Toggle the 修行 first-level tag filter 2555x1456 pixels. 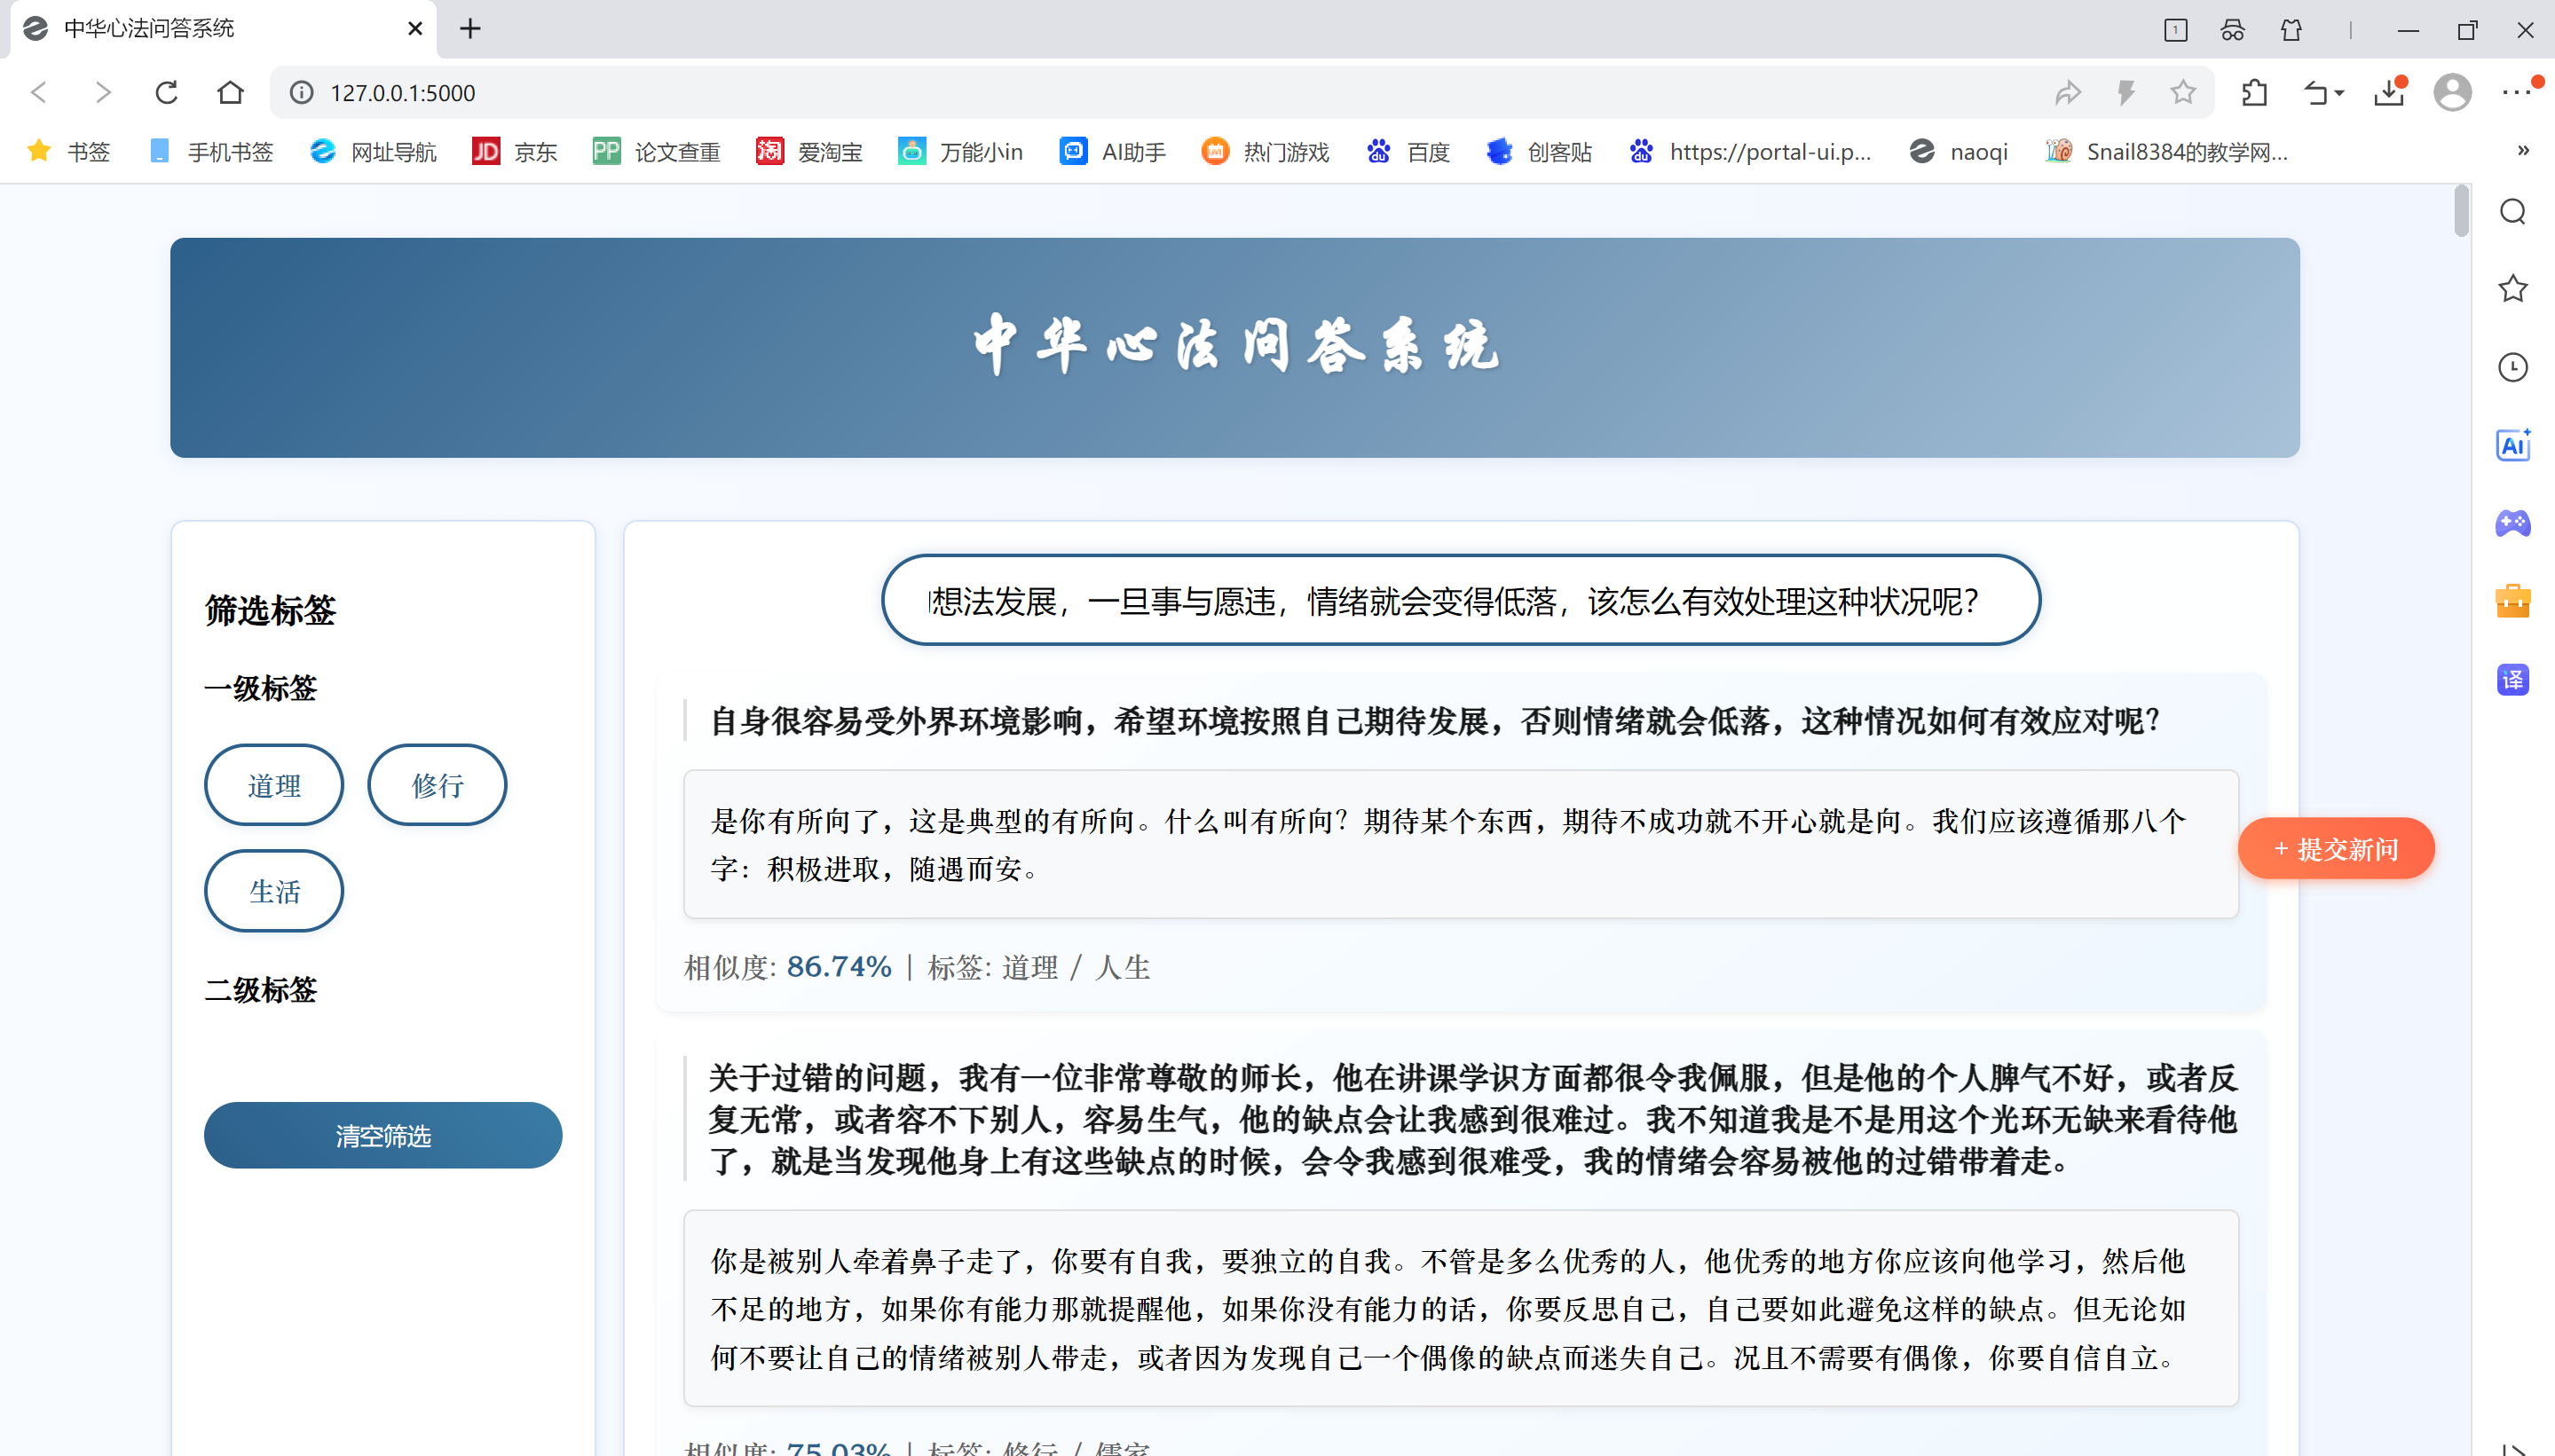[x=437, y=785]
